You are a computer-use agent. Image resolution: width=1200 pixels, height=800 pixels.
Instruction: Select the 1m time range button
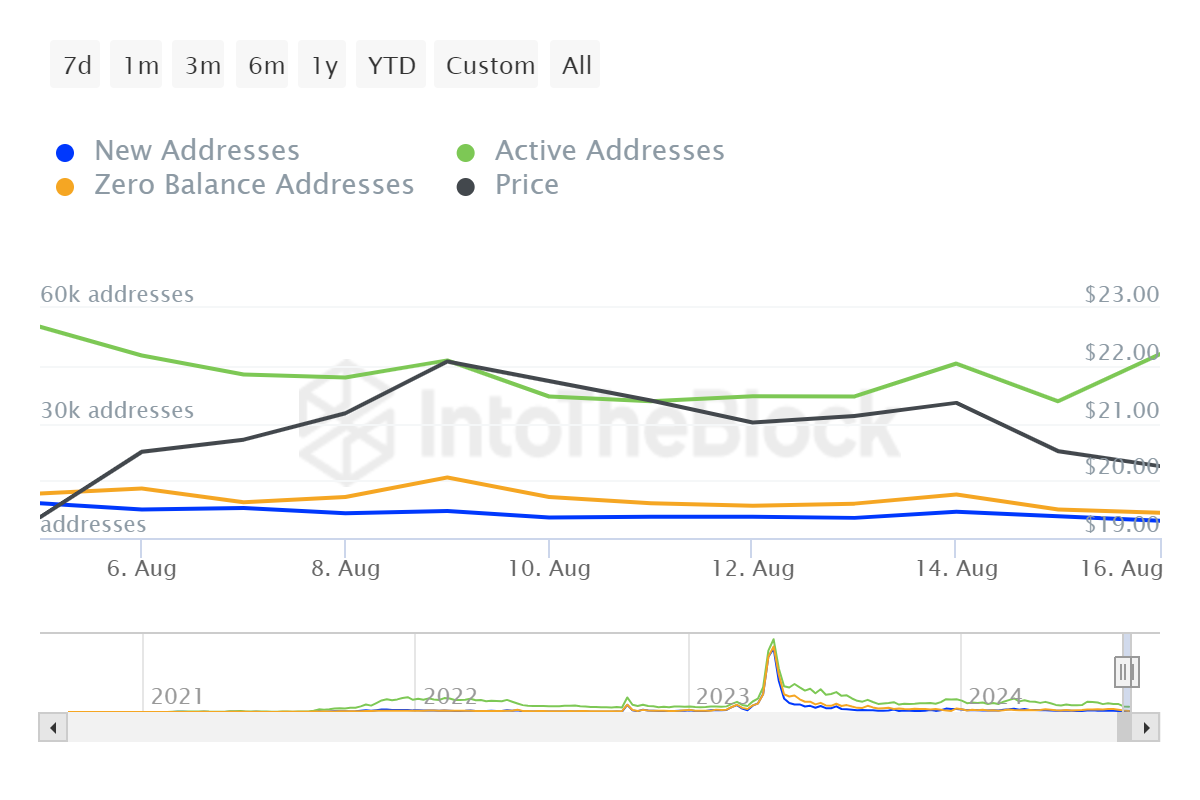[x=140, y=65]
